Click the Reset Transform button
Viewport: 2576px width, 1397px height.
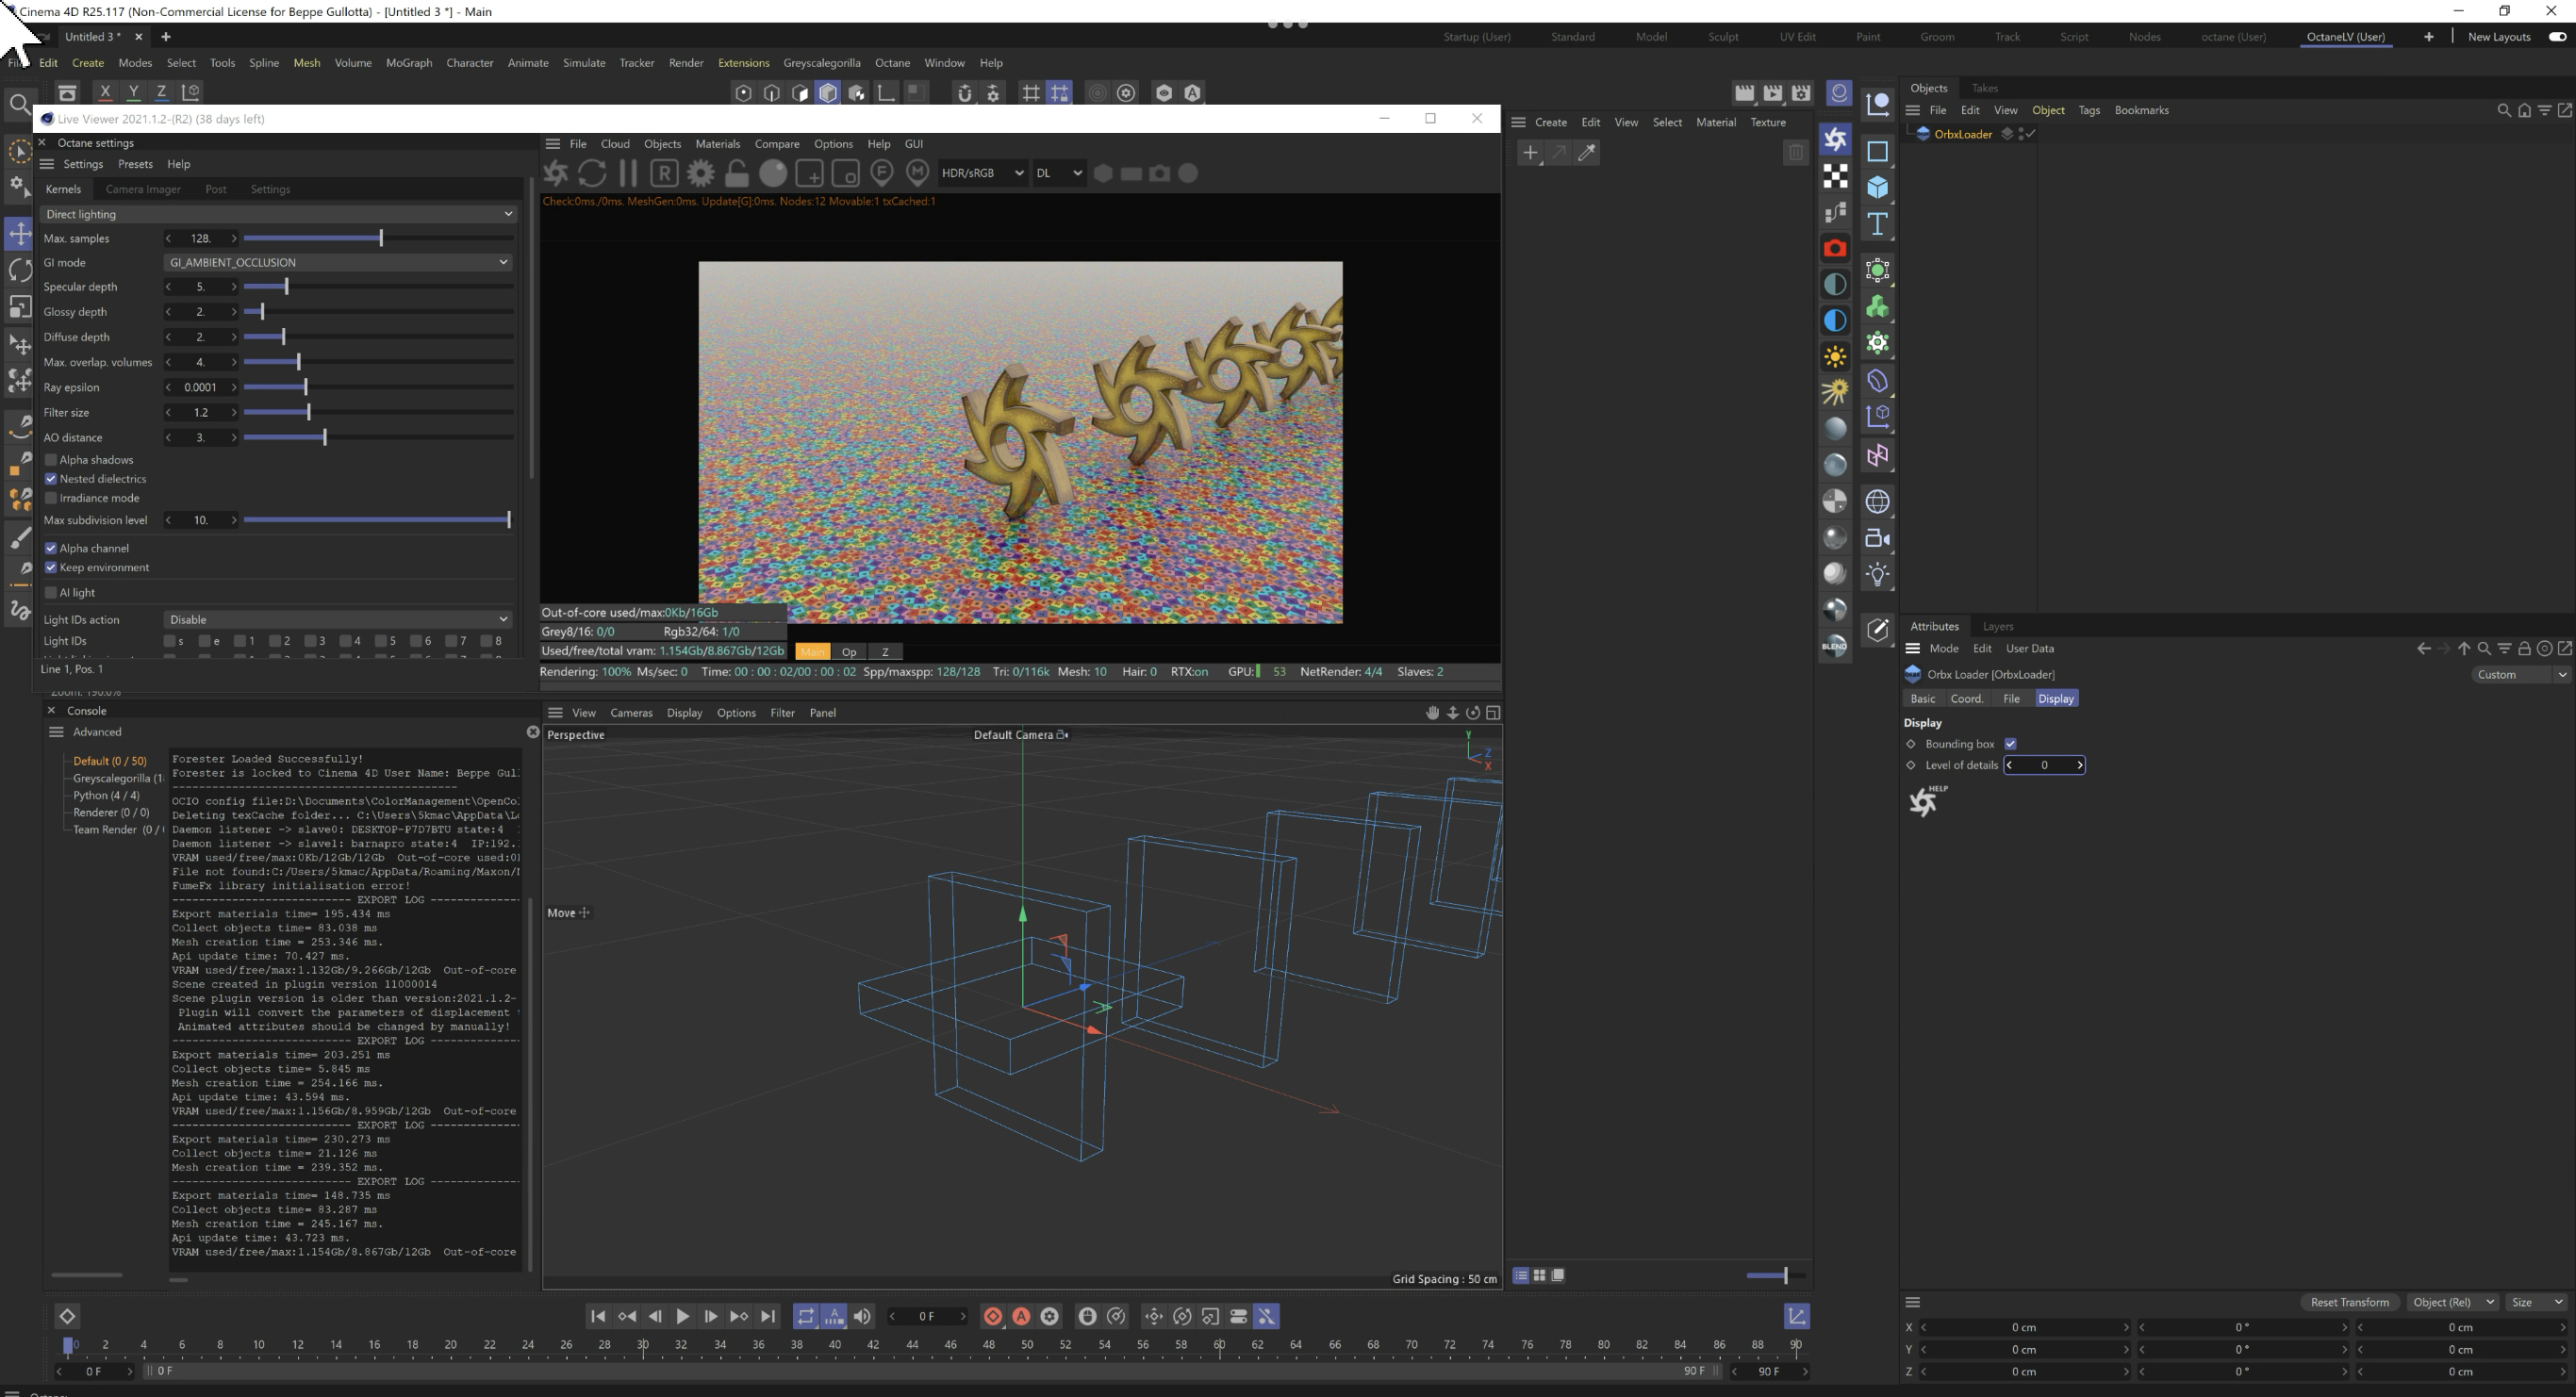click(x=2349, y=1303)
